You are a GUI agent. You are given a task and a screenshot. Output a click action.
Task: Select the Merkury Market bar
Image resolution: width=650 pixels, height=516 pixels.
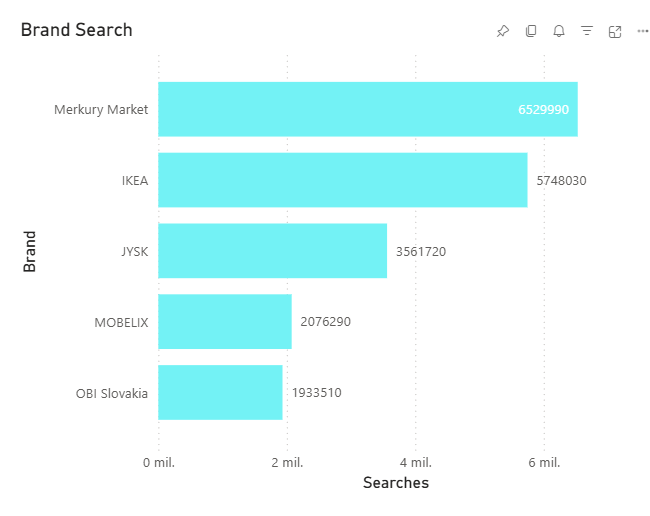pyautogui.click(x=368, y=109)
